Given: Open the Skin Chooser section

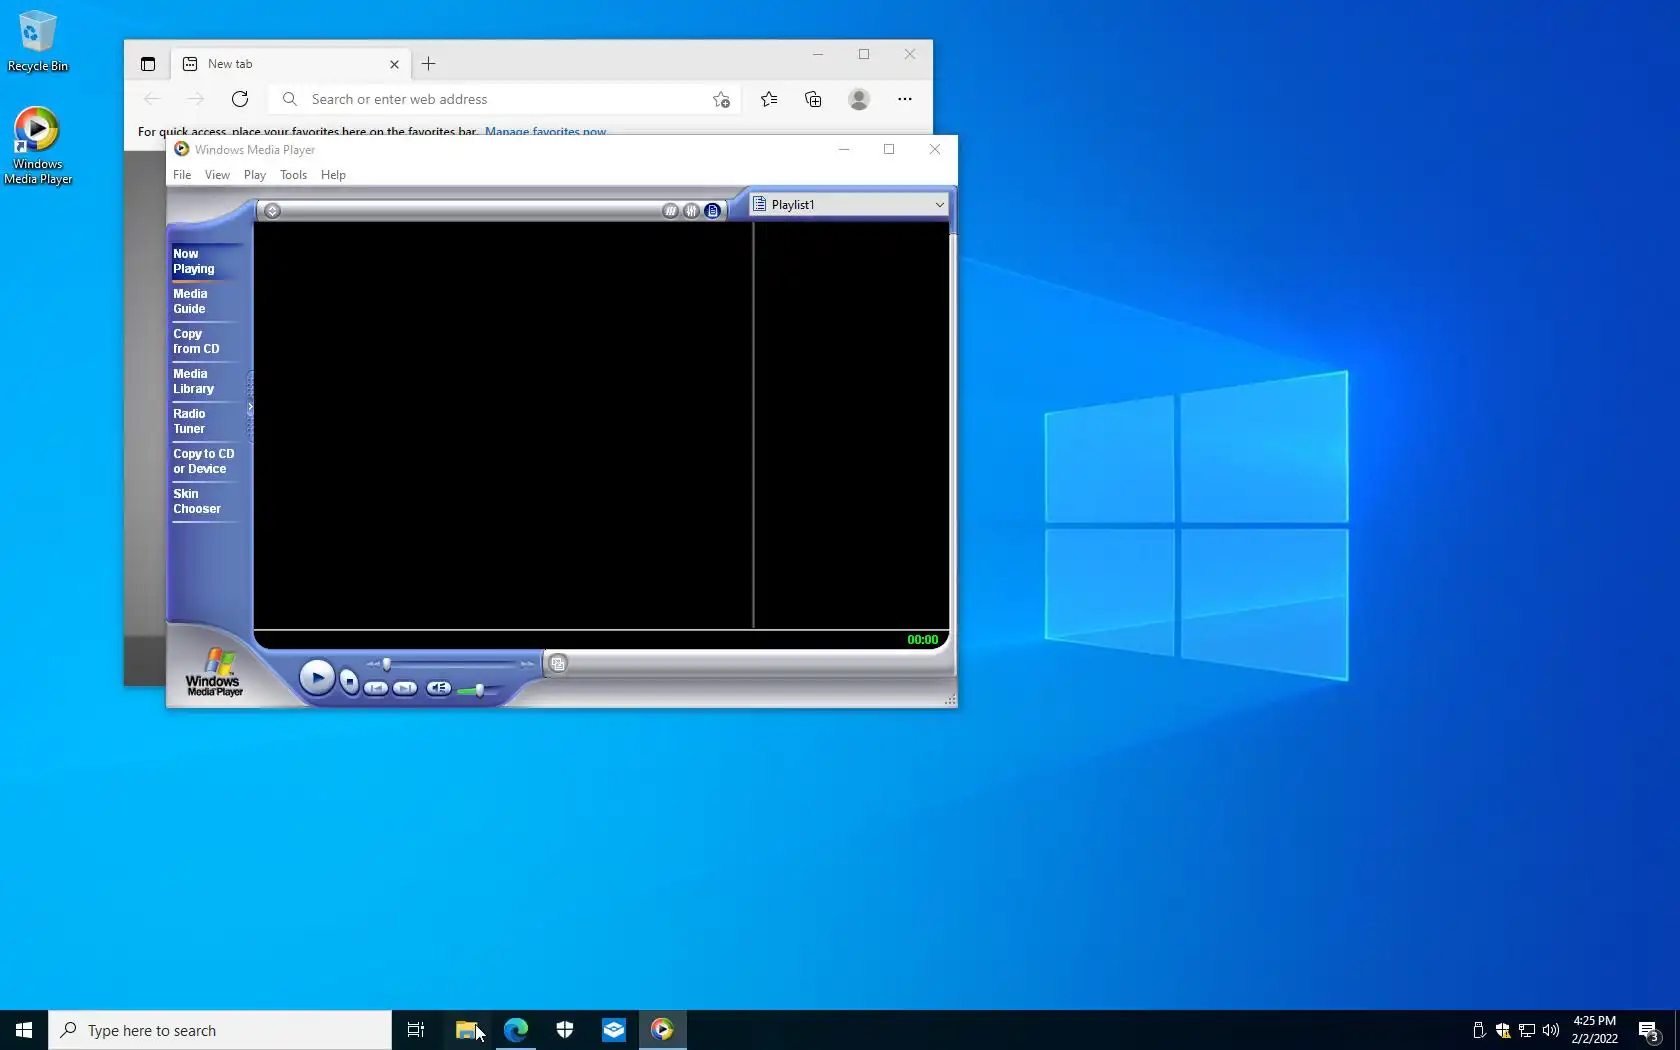Looking at the screenshot, I should [207, 501].
